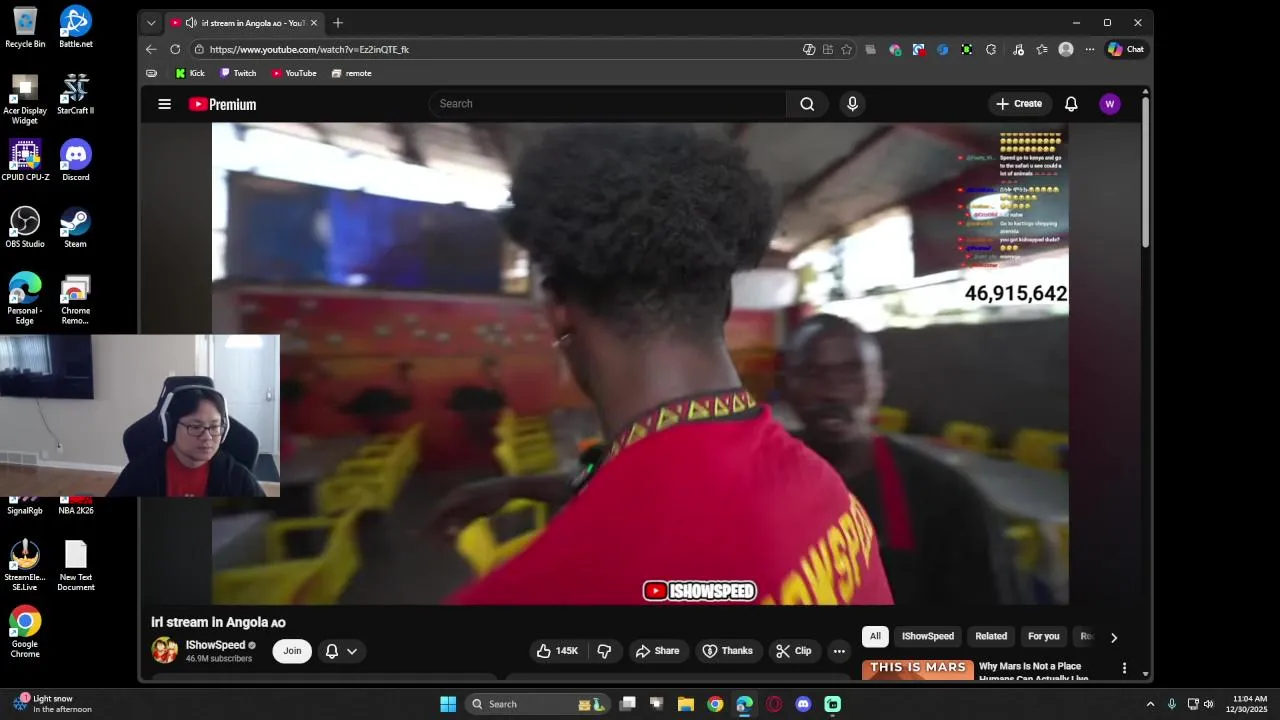Open CPUID CPU-Z desktop shortcut
This screenshot has height=720, width=1280.
pos(25,160)
